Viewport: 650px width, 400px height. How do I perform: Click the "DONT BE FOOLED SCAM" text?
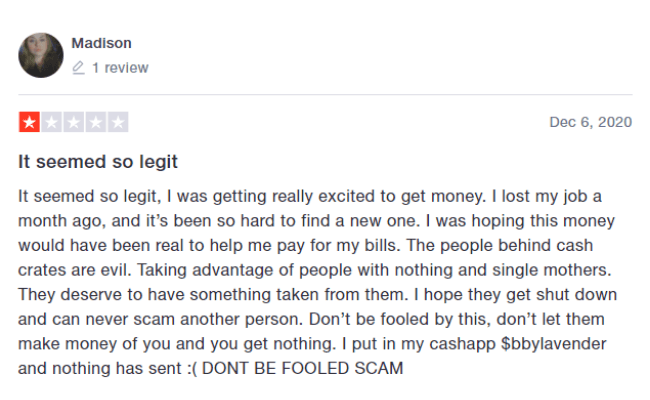tap(302, 368)
